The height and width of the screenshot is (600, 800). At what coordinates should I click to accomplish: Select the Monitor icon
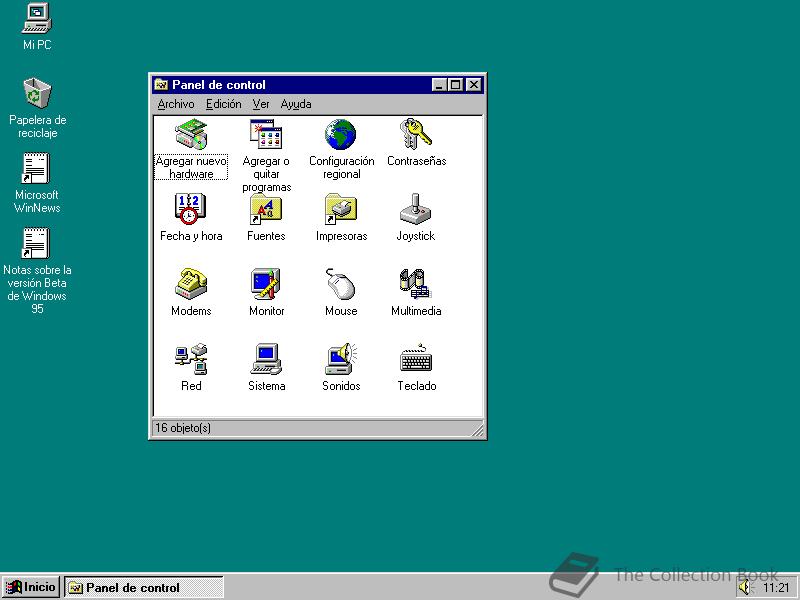click(x=266, y=284)
